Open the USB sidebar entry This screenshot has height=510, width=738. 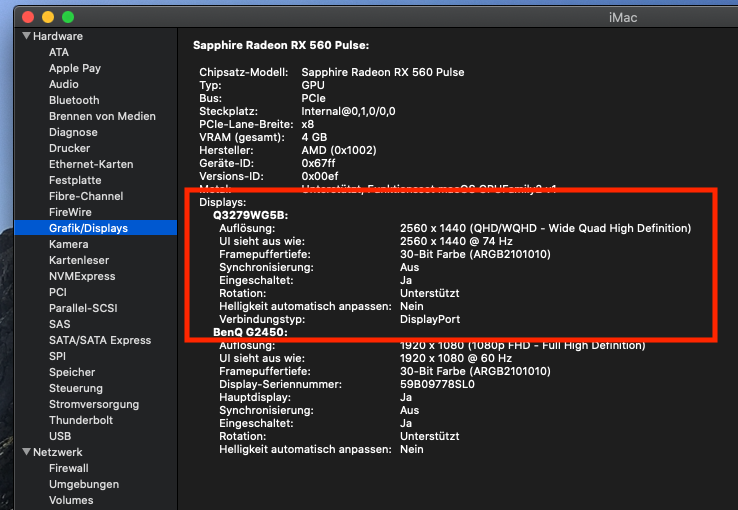pos(60,436)
